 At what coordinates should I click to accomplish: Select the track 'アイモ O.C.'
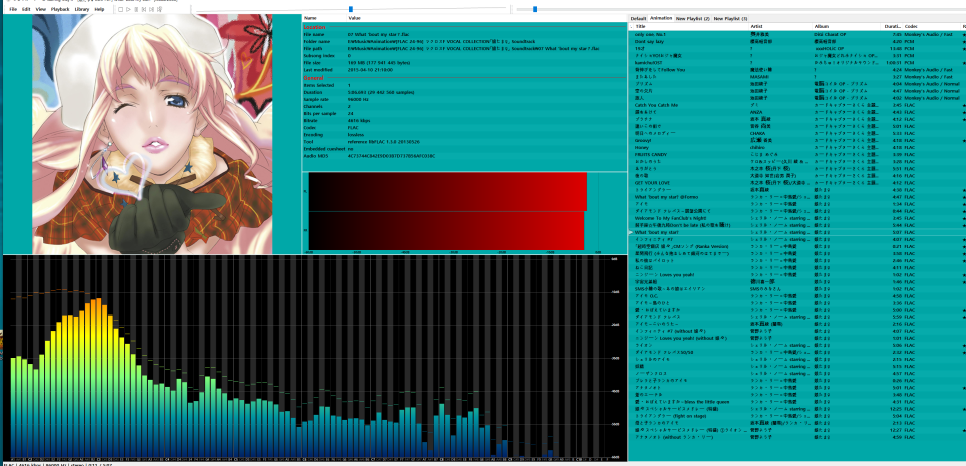point(797,295)
